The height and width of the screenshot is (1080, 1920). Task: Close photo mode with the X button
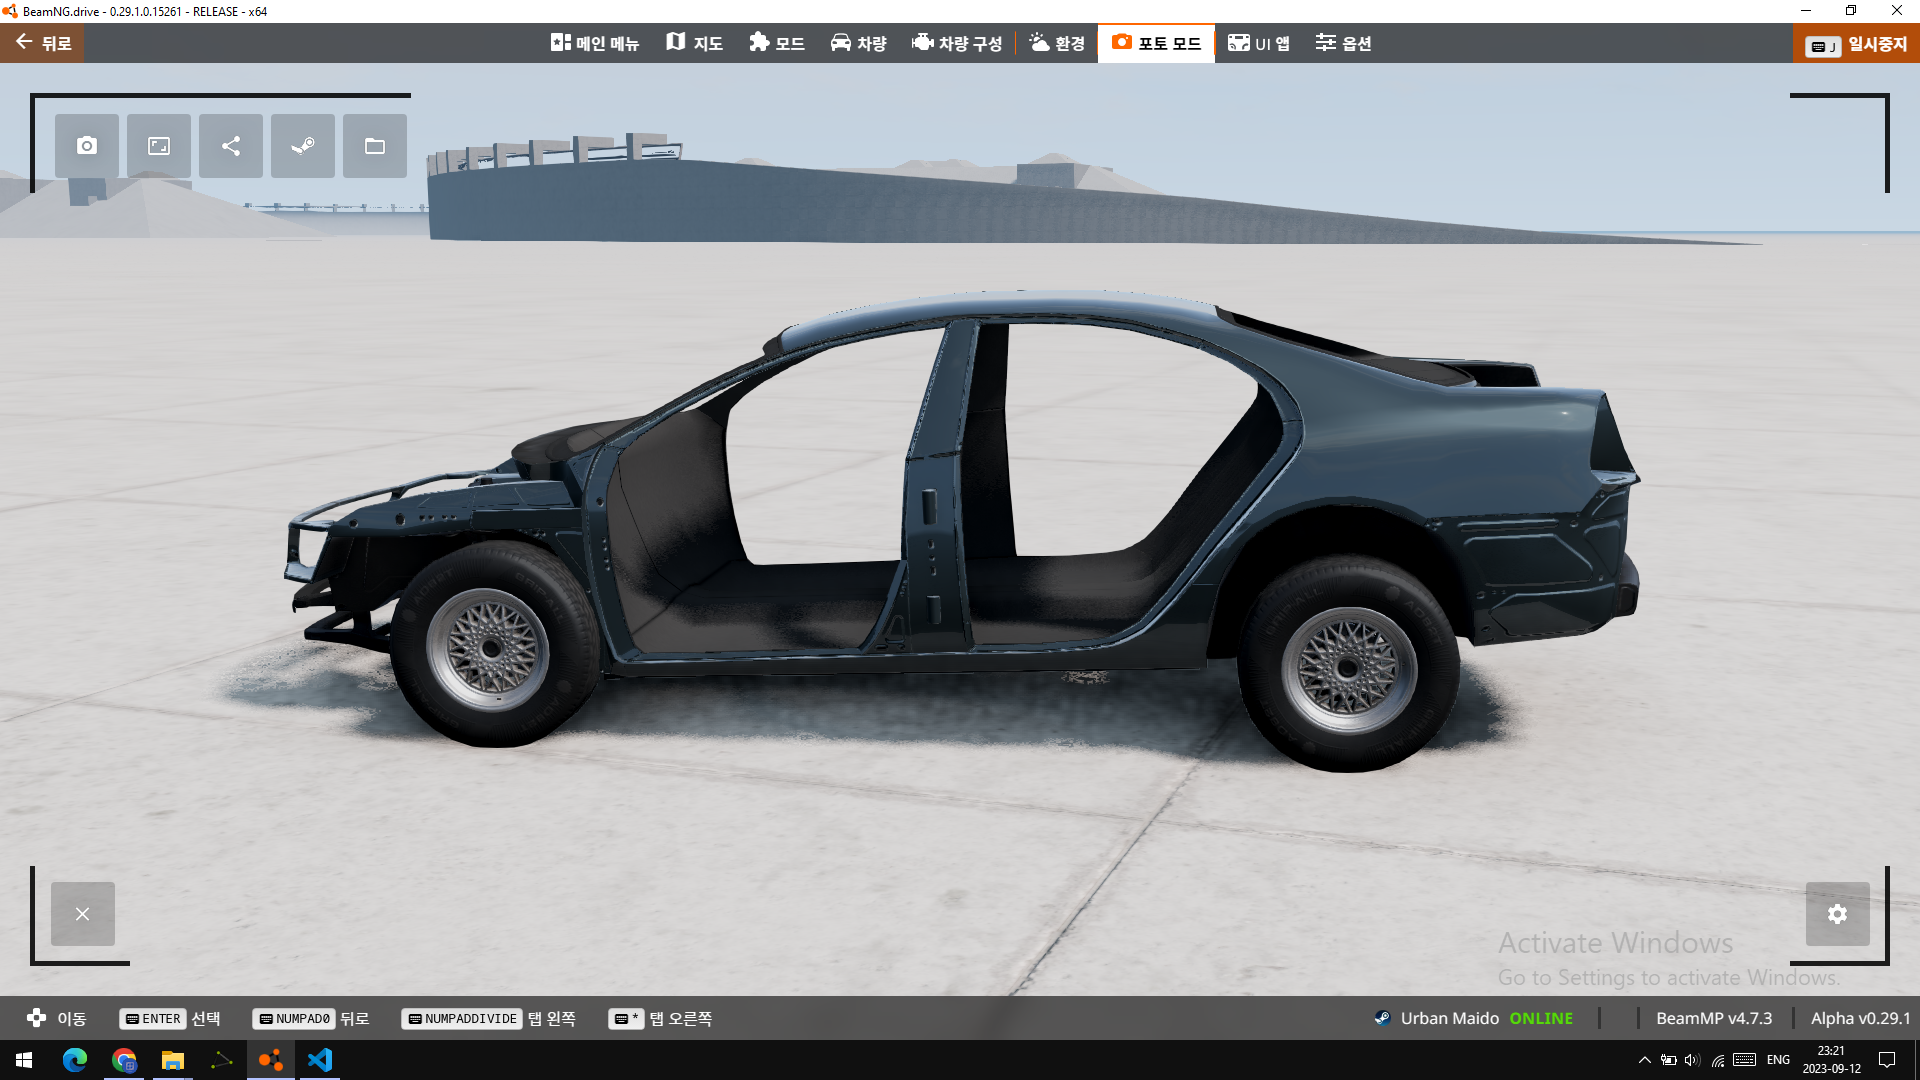pyautogui.click(x=83, y=914)
